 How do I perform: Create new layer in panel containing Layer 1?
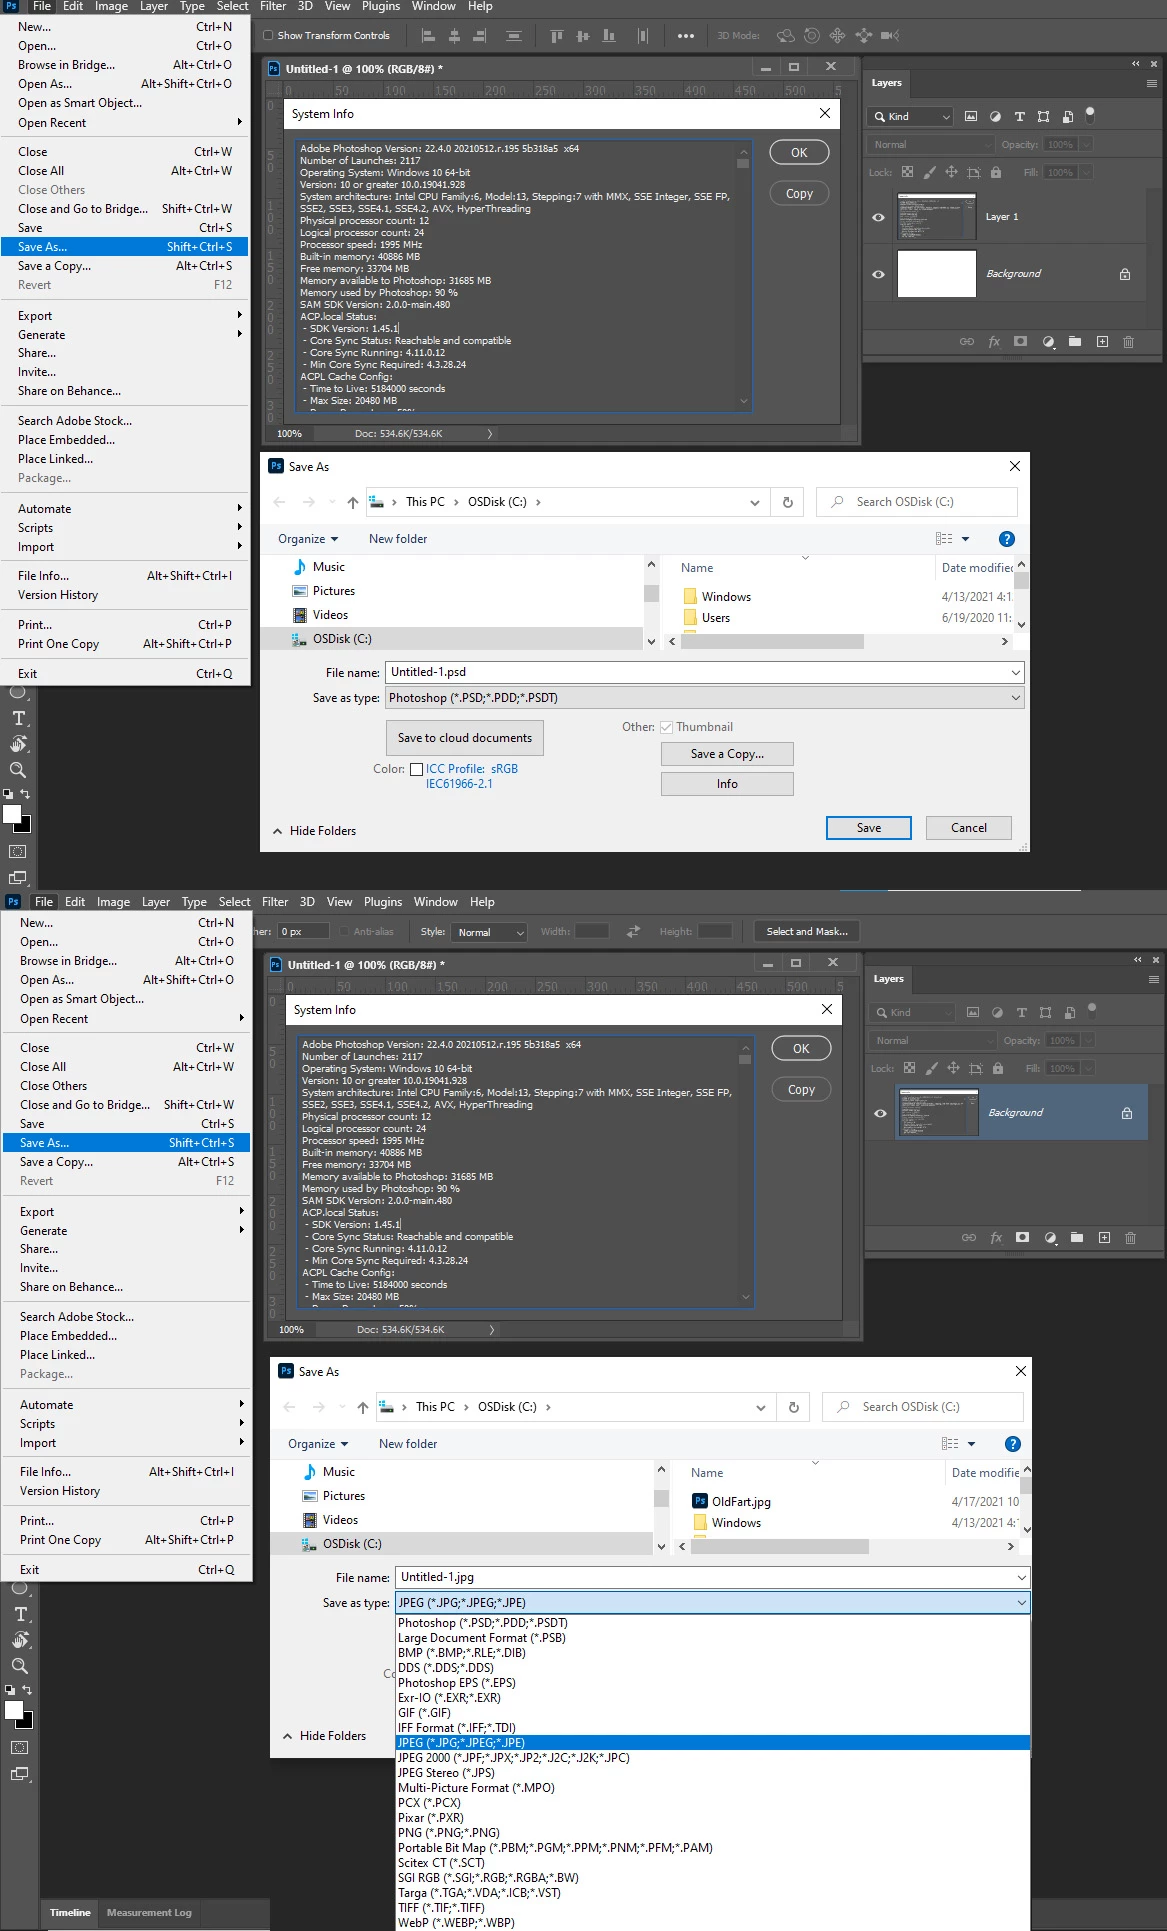coord(1102,342)
